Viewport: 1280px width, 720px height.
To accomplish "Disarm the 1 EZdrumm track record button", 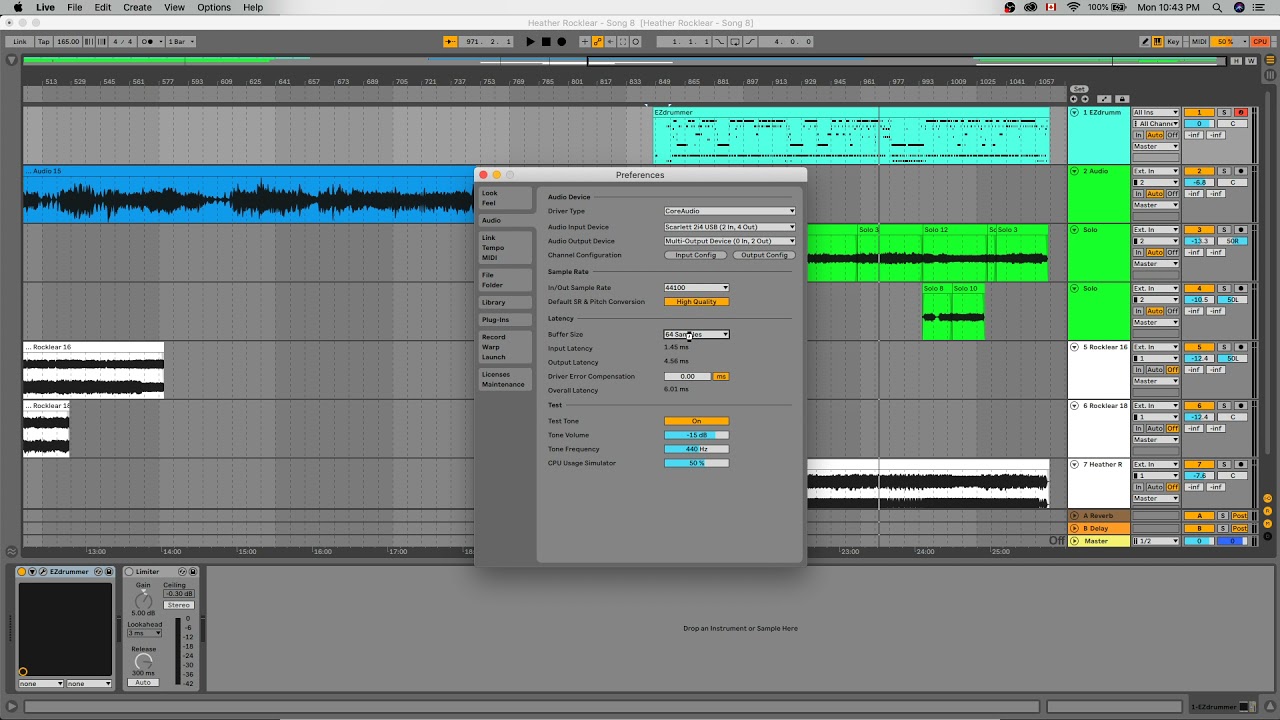I will point(1241,112).
